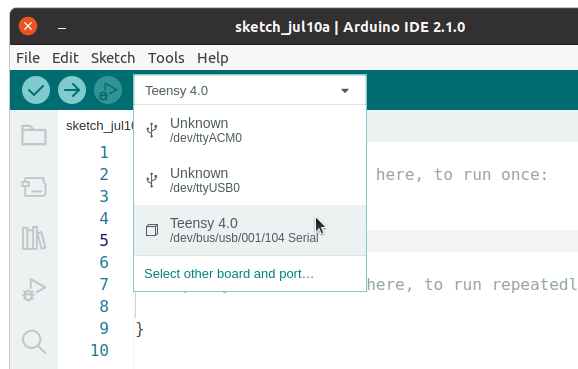Select Unknown port /dev/ttyACM0
Image resolution: width=578 pixels, height=369 pixels.
250,130
